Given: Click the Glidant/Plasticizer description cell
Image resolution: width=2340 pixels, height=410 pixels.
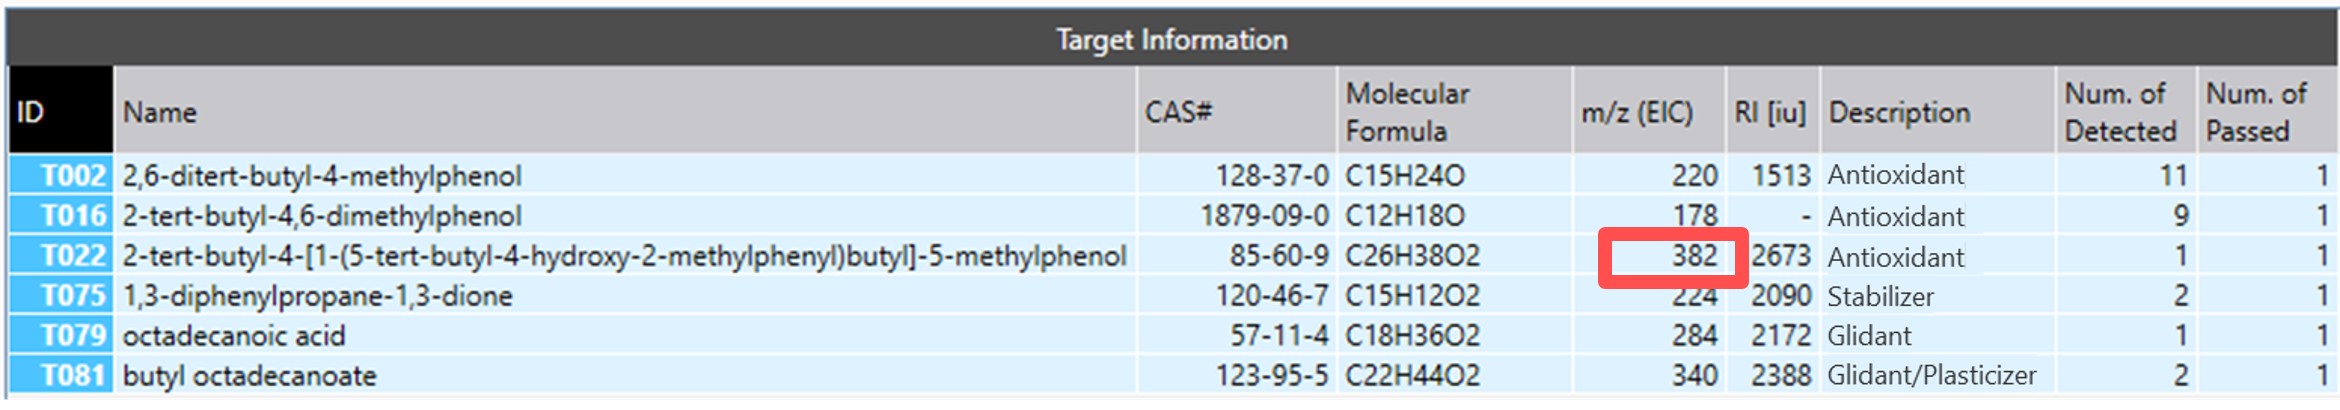Looking at the screenshot, I should [x=1931, y=375].
